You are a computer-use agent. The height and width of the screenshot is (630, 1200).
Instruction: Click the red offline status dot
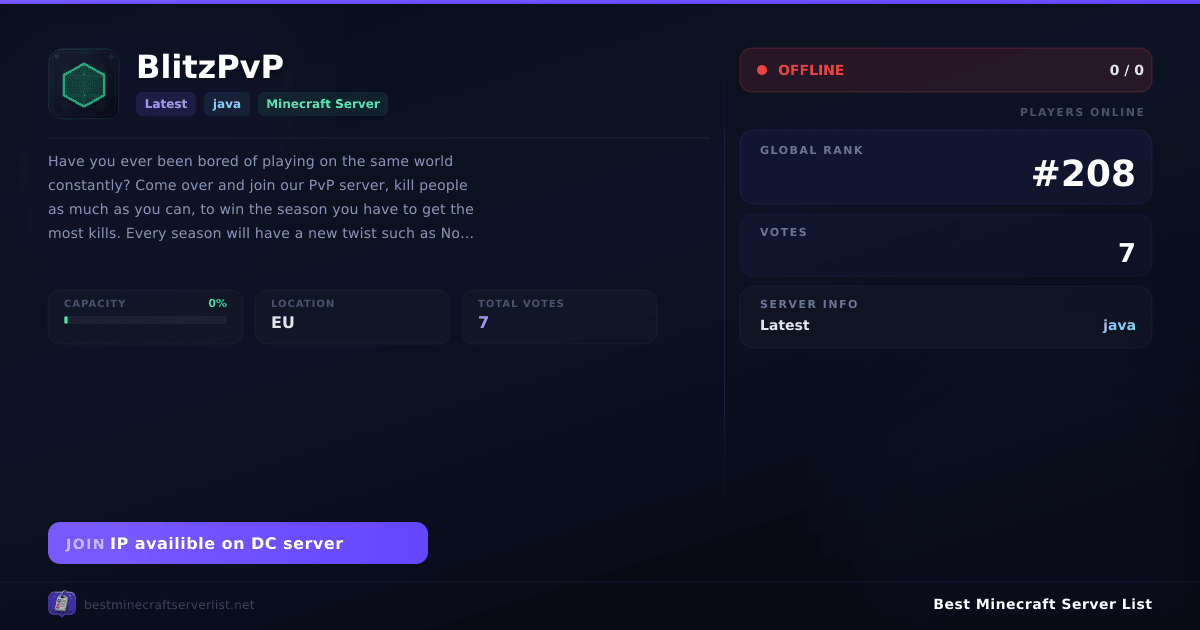762,70
